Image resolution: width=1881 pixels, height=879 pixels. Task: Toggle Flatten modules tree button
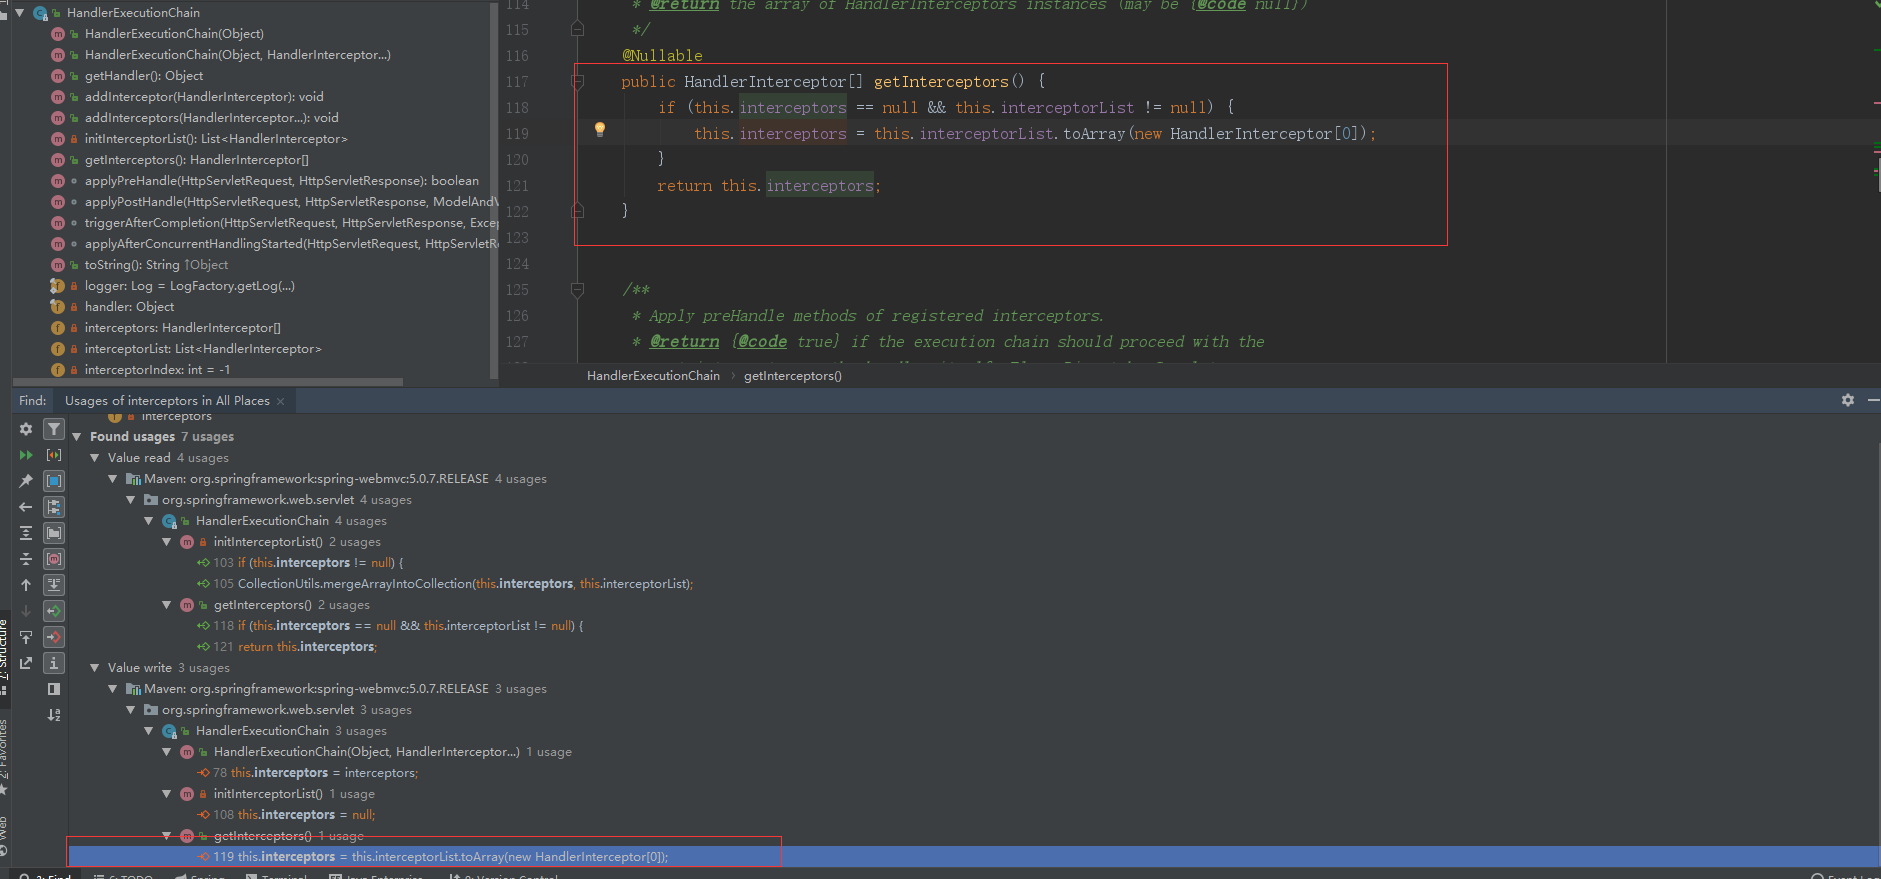pyautogui.click(x=55, y=507)
